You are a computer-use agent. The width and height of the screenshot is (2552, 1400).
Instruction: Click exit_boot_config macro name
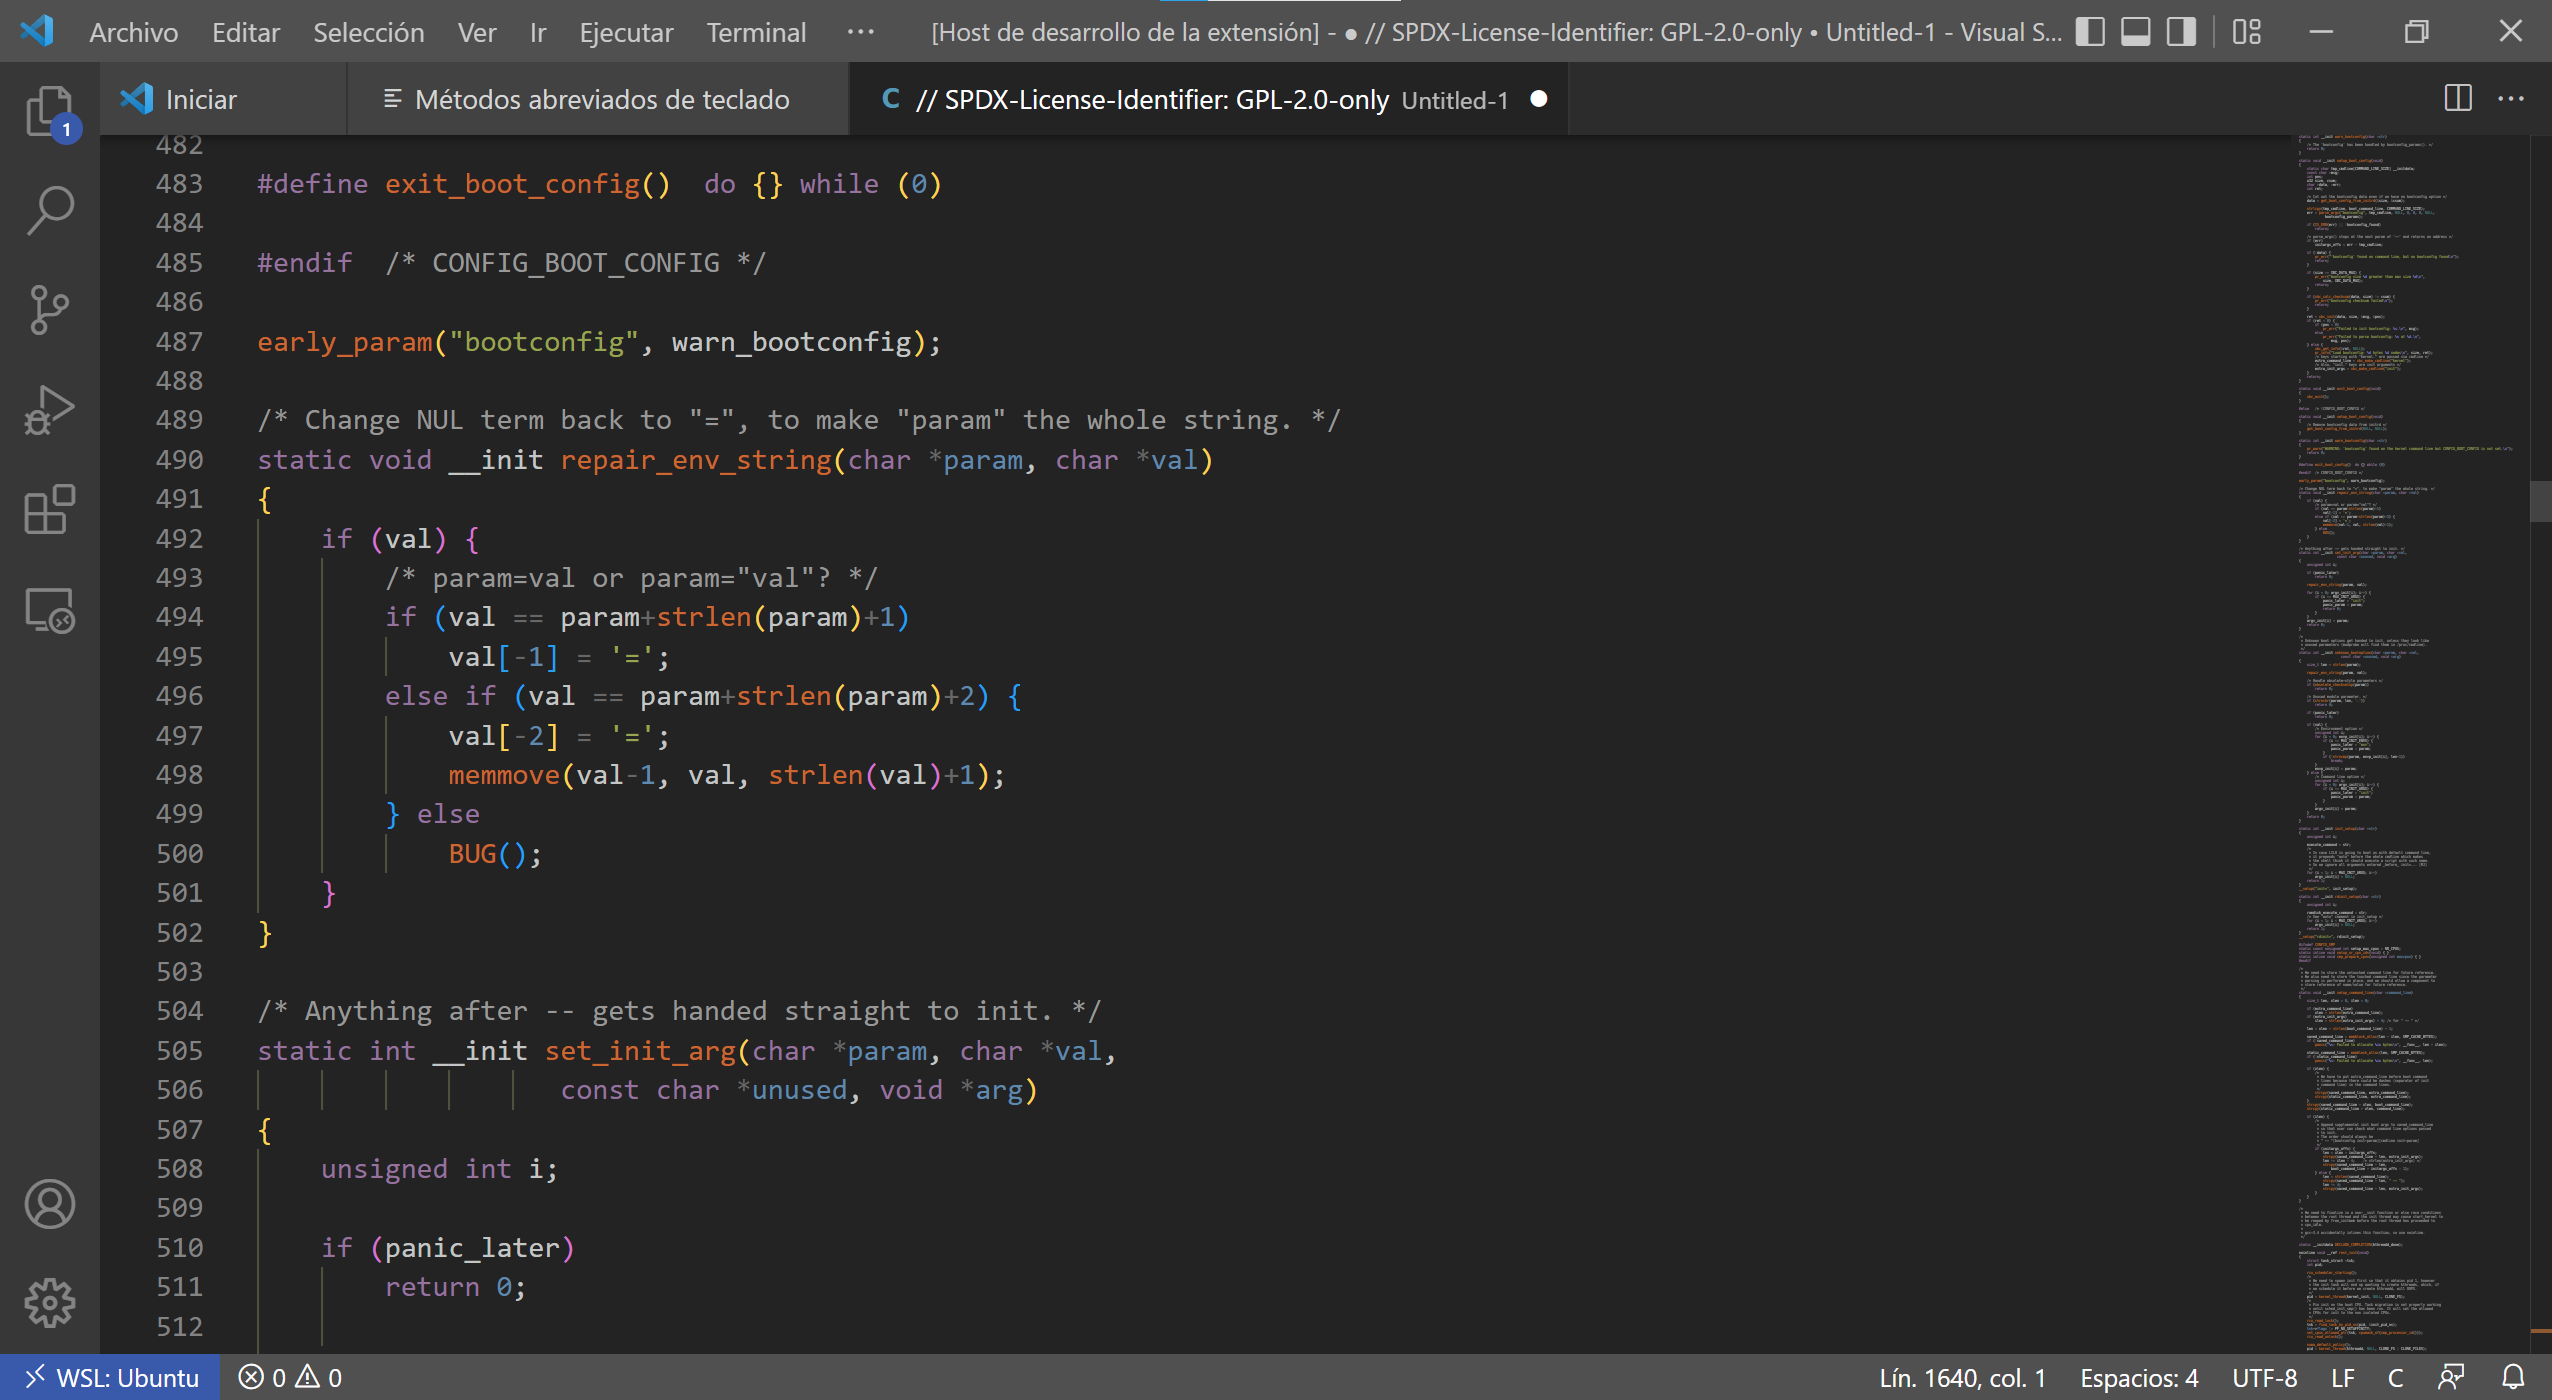click(x=512, y=184)
